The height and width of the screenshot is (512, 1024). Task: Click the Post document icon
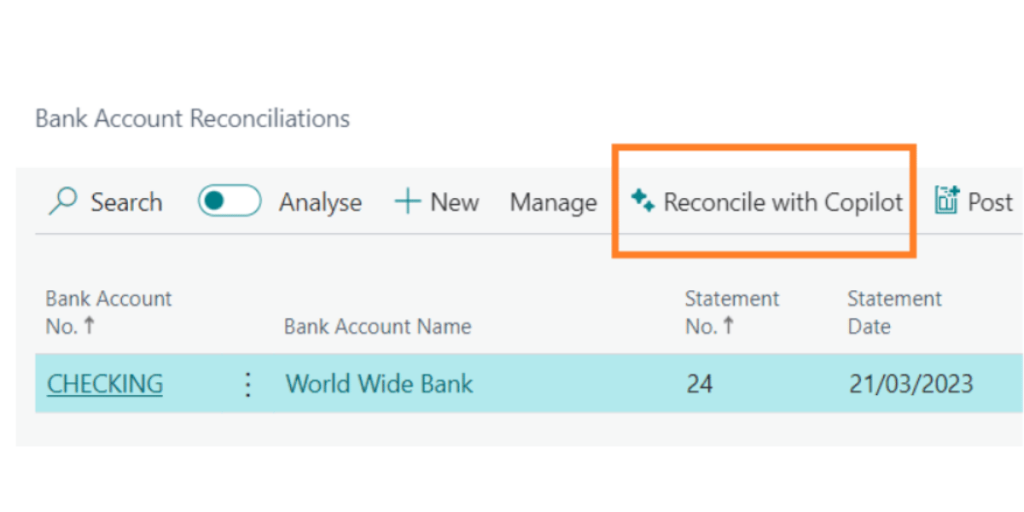(x=946, y=201)
